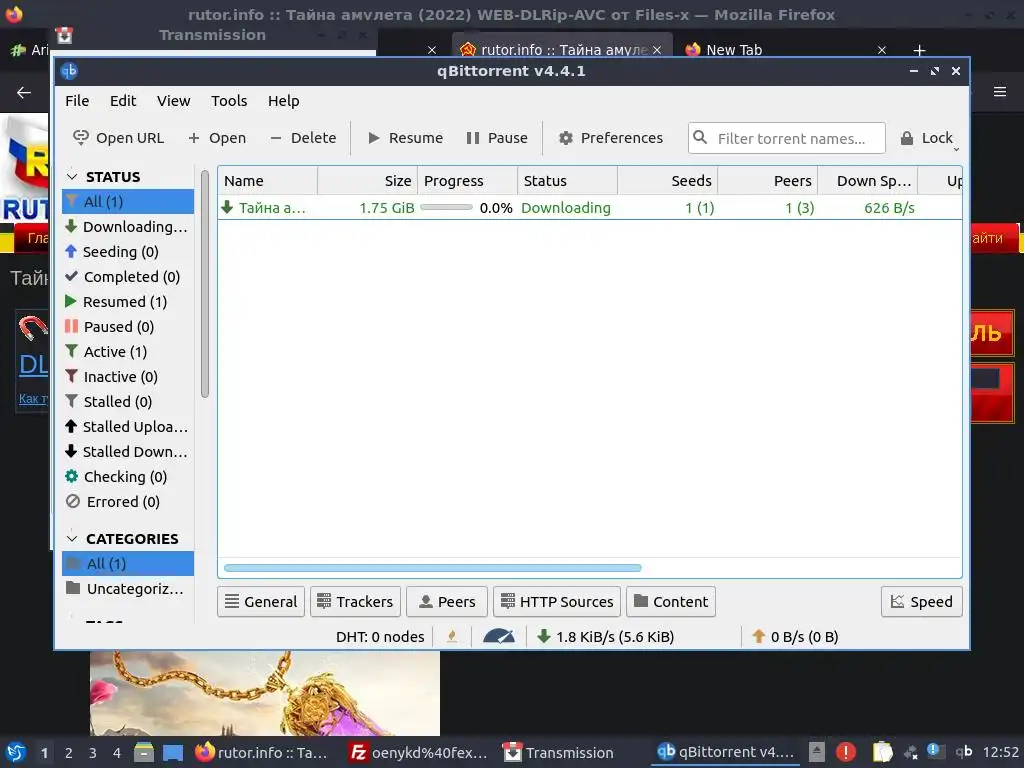Screen dimensions: 1024x768
Task: Collapse the CATEGORIES section
Action: point(72,539)
